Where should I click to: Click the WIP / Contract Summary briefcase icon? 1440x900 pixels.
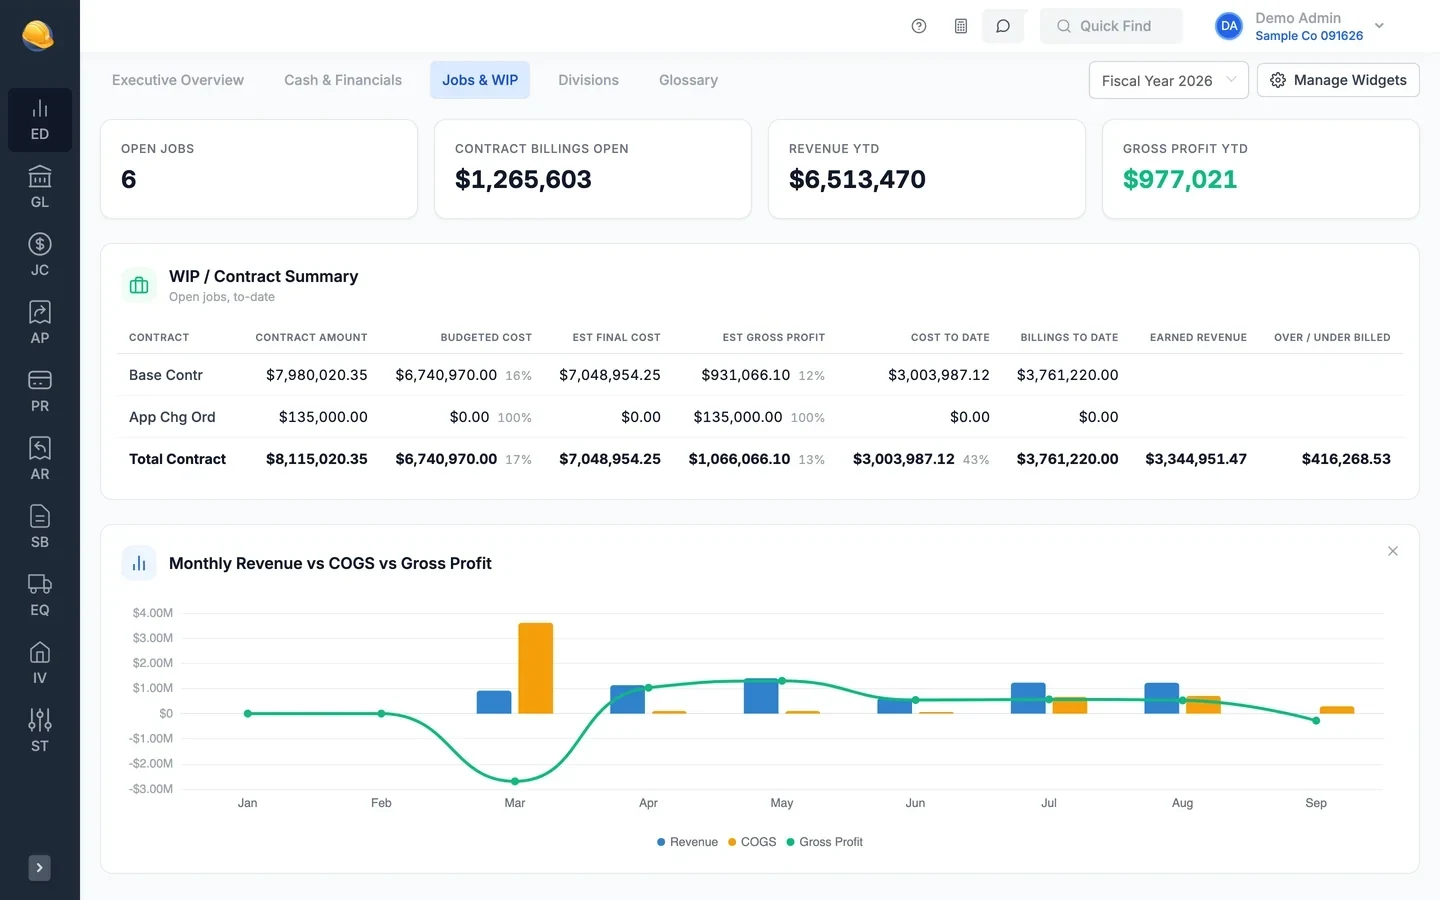139,285
